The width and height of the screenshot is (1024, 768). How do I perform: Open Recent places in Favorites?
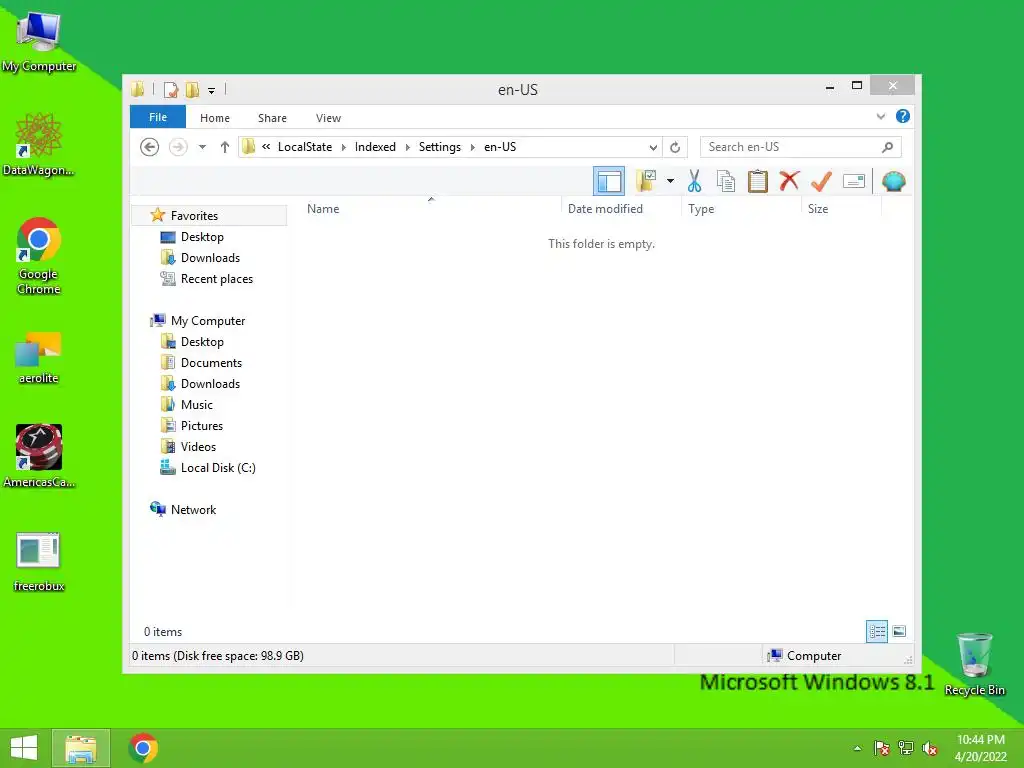pos(217,279)
